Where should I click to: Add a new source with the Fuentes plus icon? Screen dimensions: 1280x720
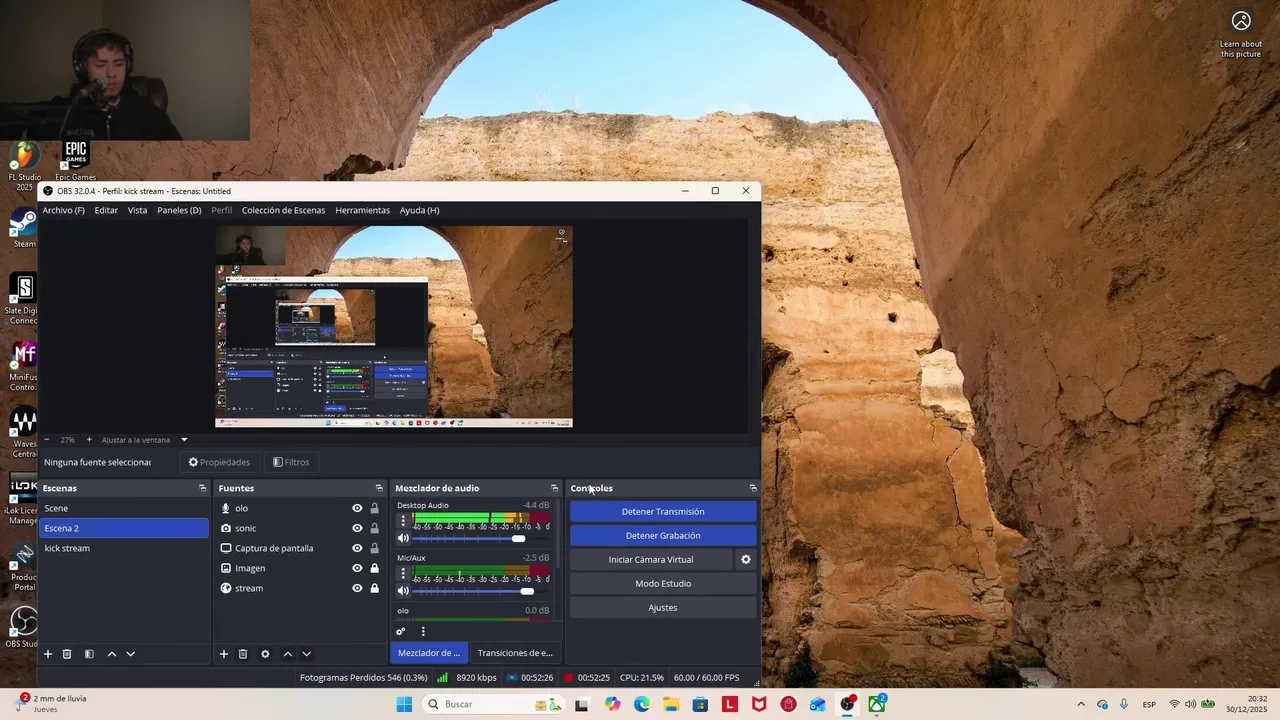click(x=223, y=654)
